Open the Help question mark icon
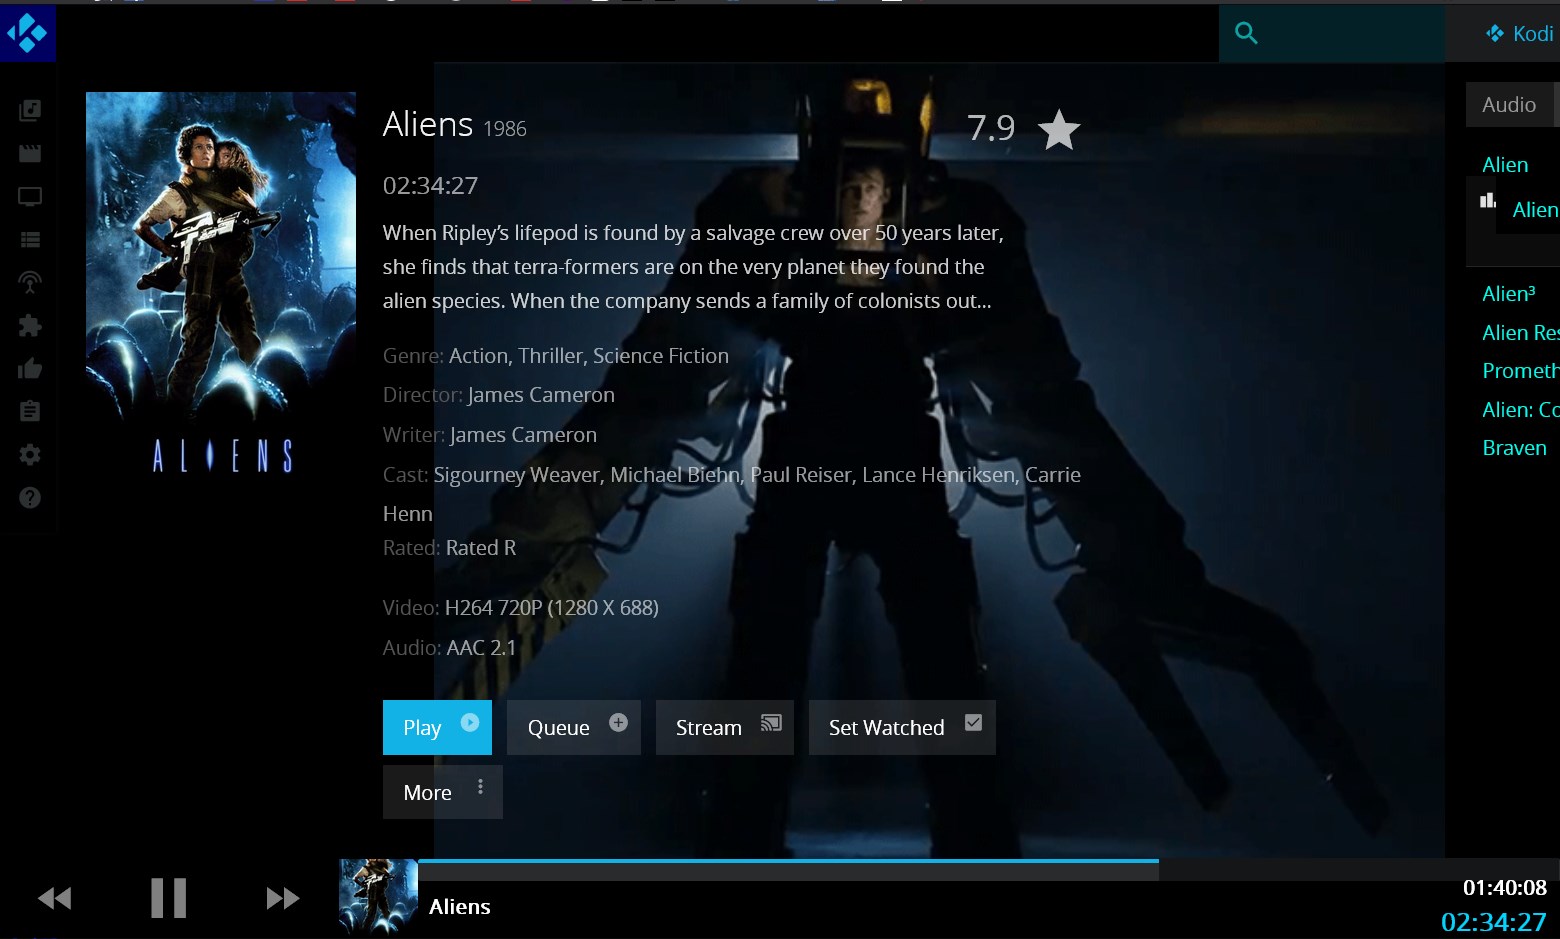The height and width of the screenshot is (939, 1560). (30, 498)
